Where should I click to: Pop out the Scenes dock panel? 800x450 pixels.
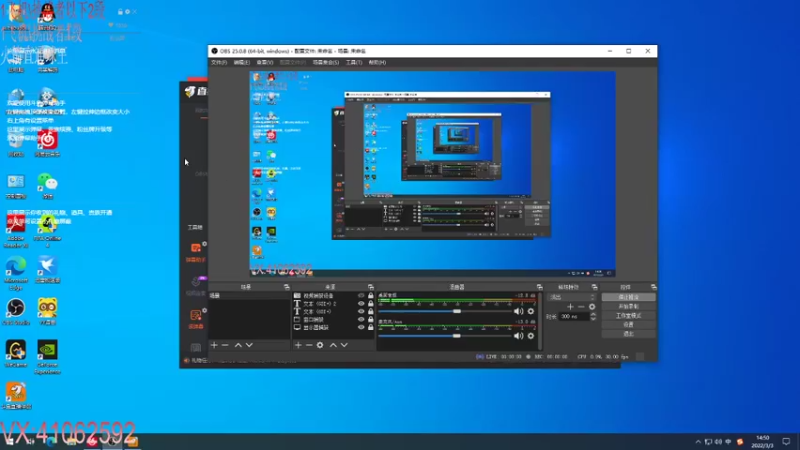pos(287,287)
